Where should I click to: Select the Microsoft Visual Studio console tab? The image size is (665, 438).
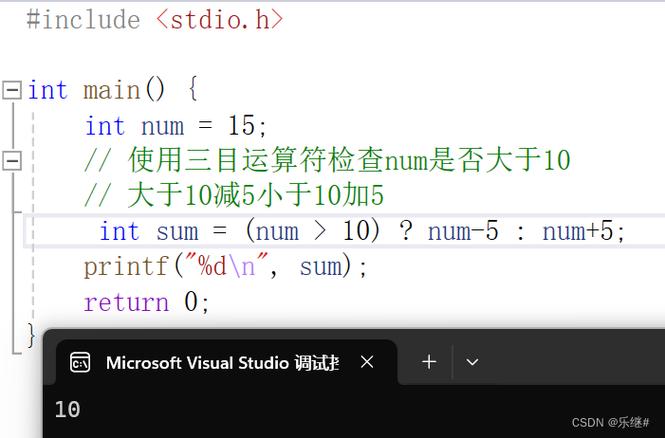(x=222, y=363)
